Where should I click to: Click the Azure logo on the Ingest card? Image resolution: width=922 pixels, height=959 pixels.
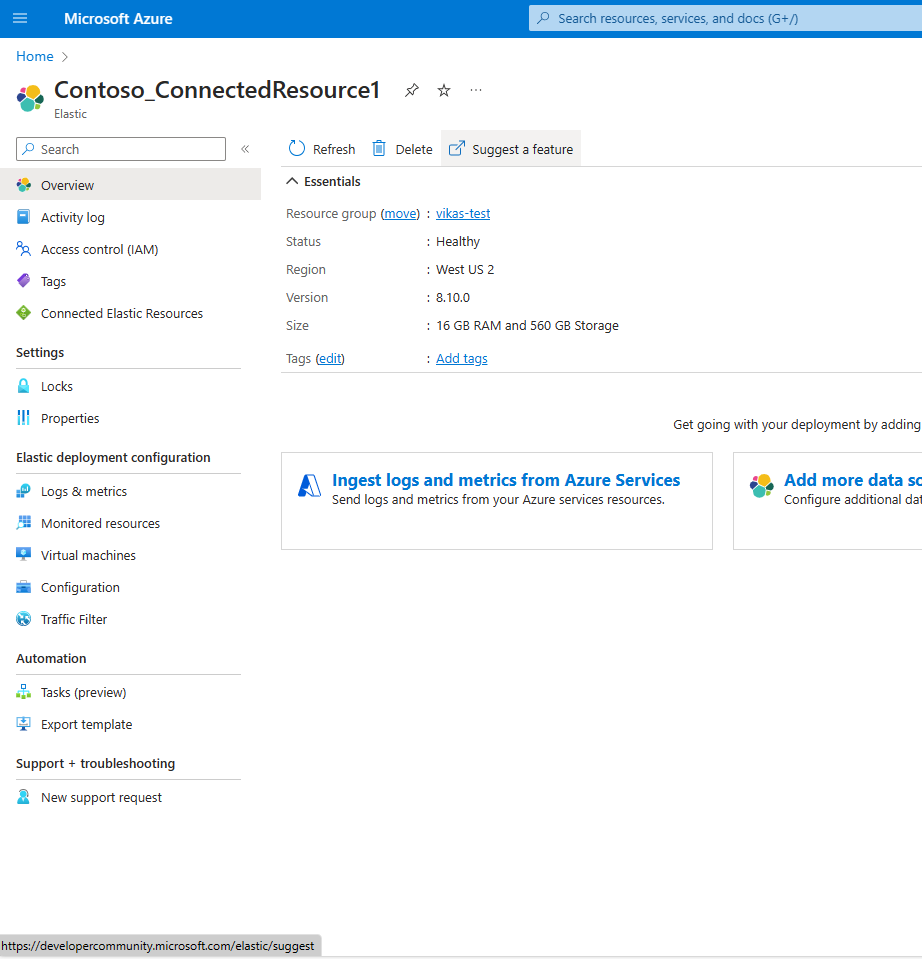309,486
